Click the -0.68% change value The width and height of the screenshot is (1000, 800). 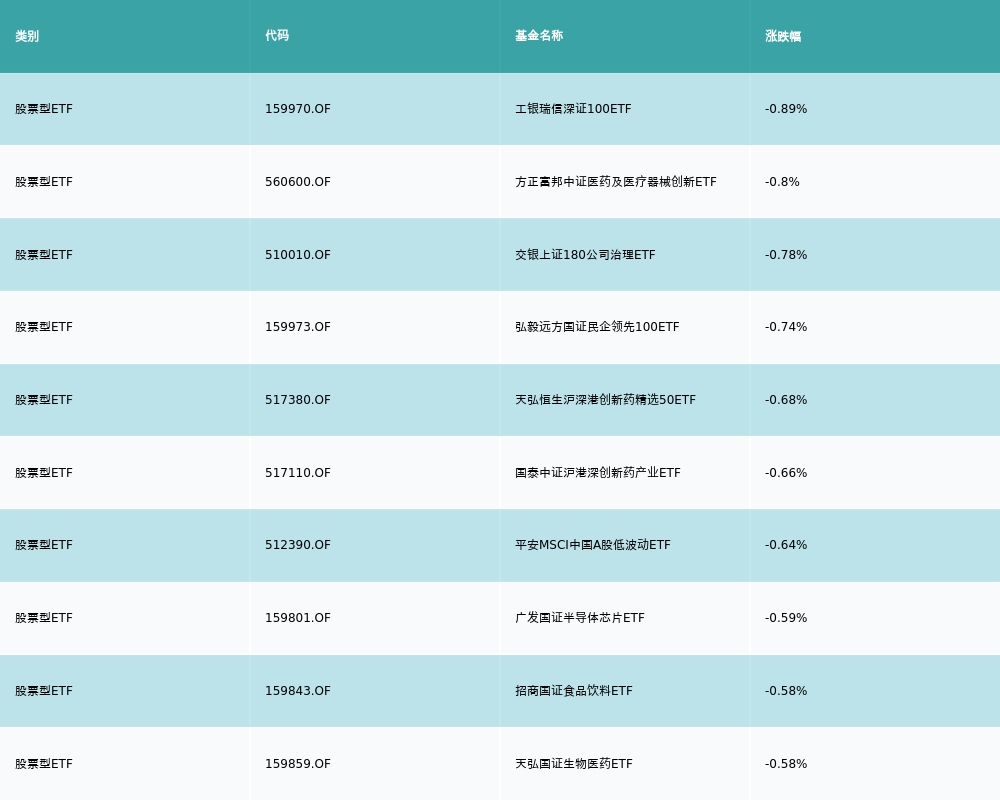pos(786,400)
